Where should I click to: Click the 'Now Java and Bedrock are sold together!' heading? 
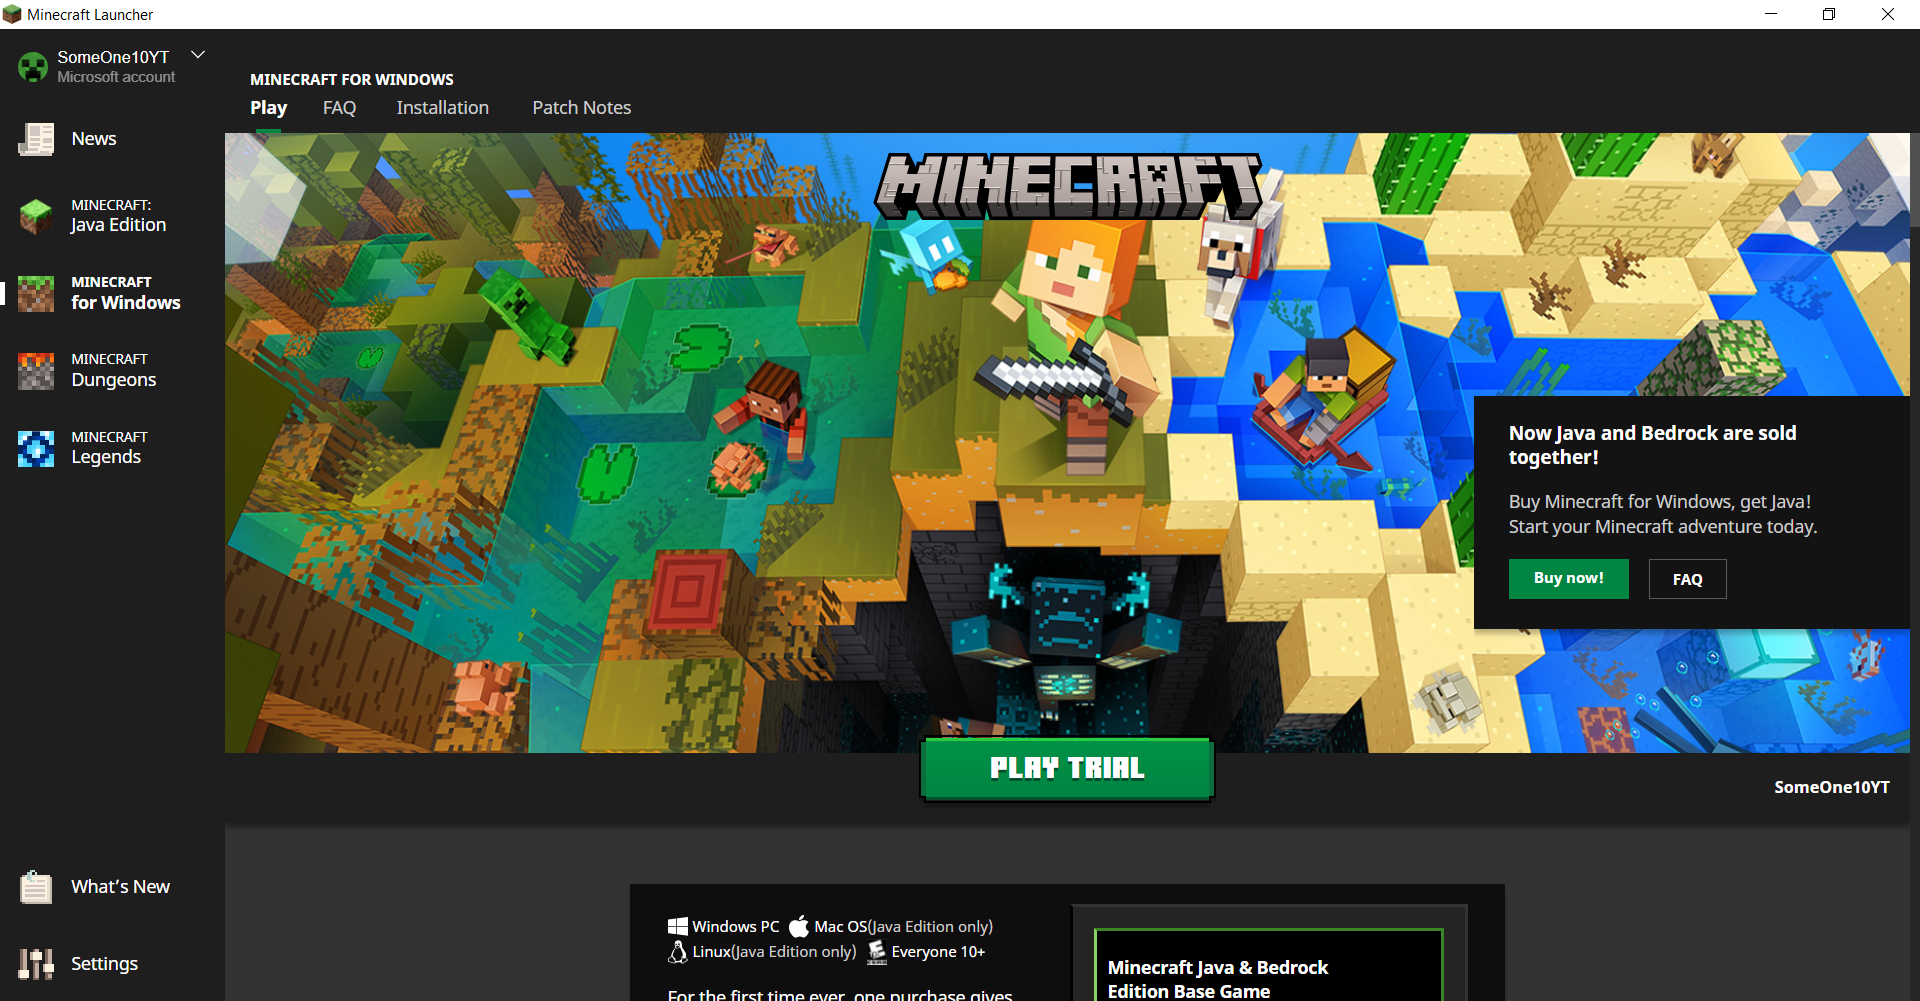pyautogui.click(x=1652, y=445)
